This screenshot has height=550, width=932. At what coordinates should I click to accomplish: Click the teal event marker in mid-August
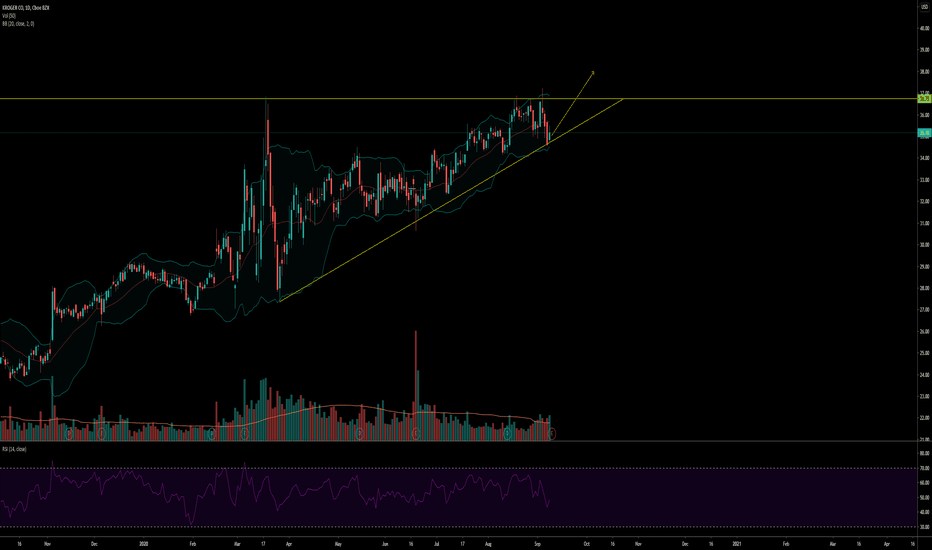pos(507,435)
